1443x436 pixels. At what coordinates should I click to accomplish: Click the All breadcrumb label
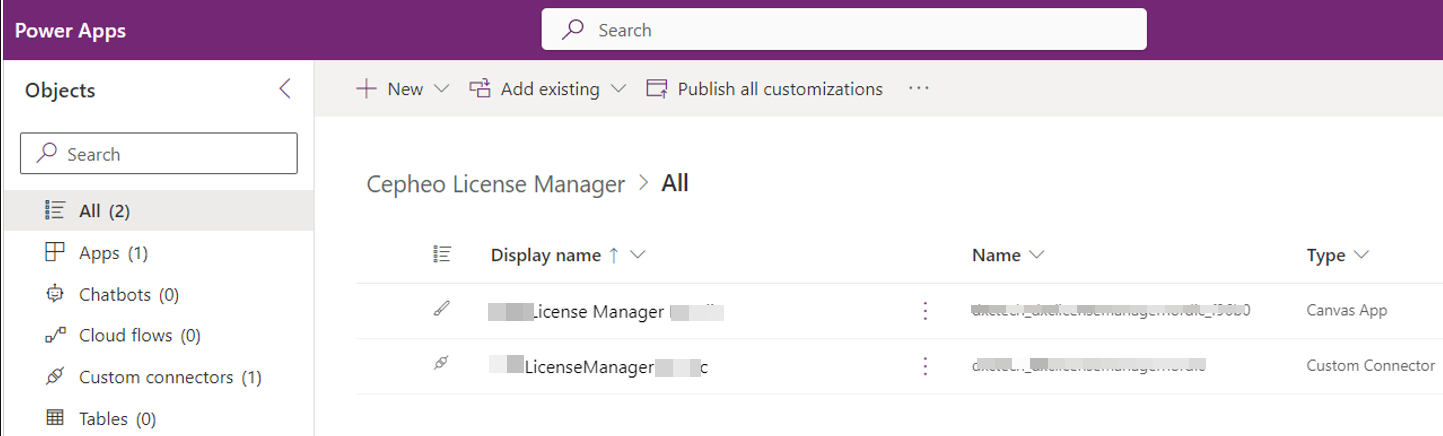[x=675, y=184]
